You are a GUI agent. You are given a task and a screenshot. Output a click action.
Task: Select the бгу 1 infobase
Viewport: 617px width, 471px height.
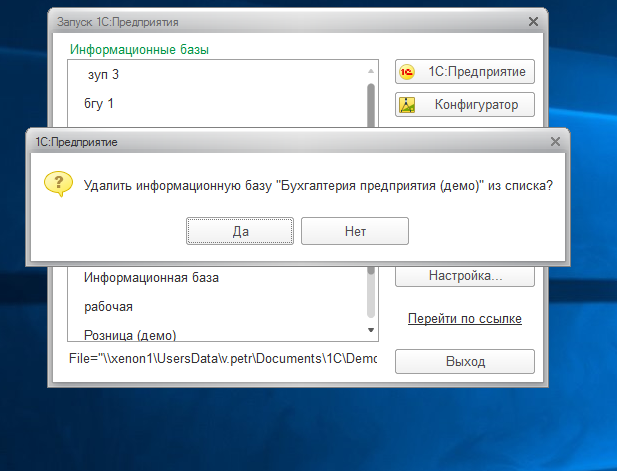coord(99,103)
